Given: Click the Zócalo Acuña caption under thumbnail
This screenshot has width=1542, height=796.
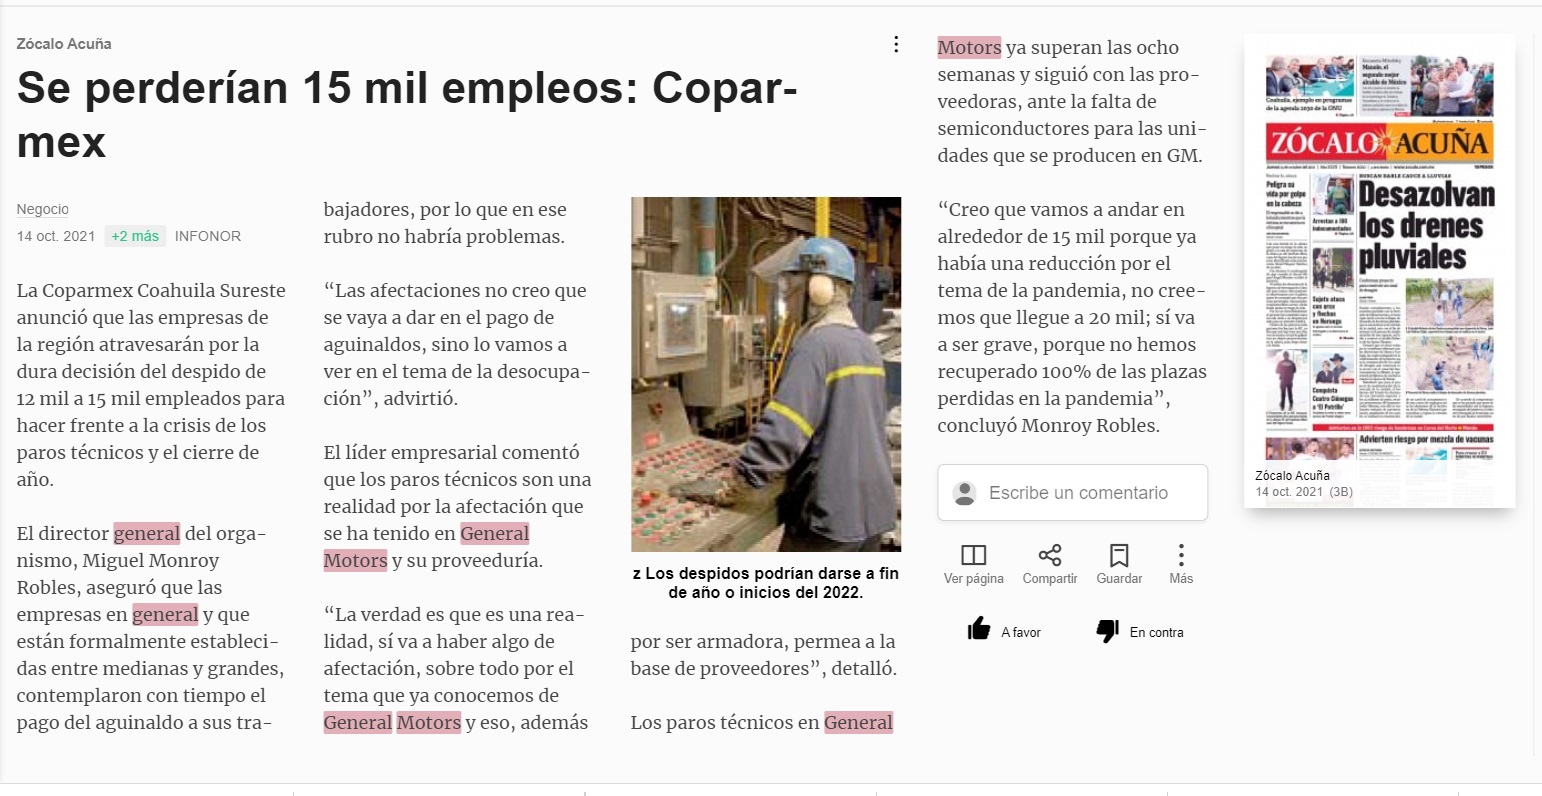Looking at the screenshot, I should [x=1292, y=476].
